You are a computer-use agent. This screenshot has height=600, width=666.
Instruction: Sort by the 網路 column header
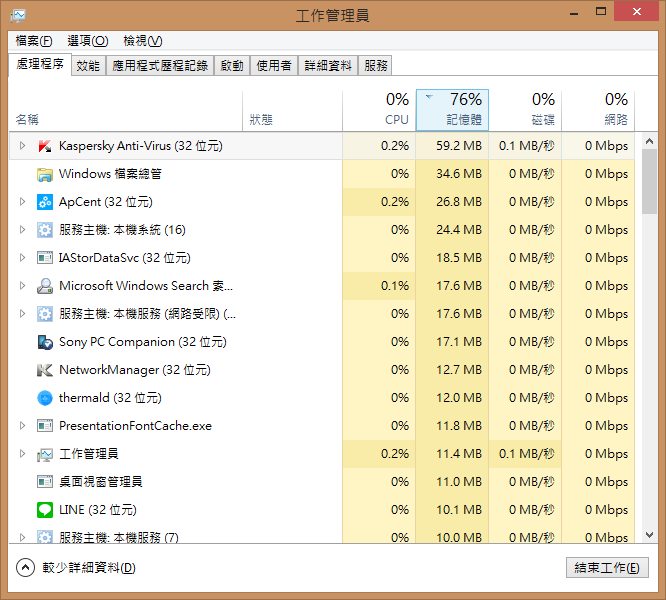(x=598, y=110)
